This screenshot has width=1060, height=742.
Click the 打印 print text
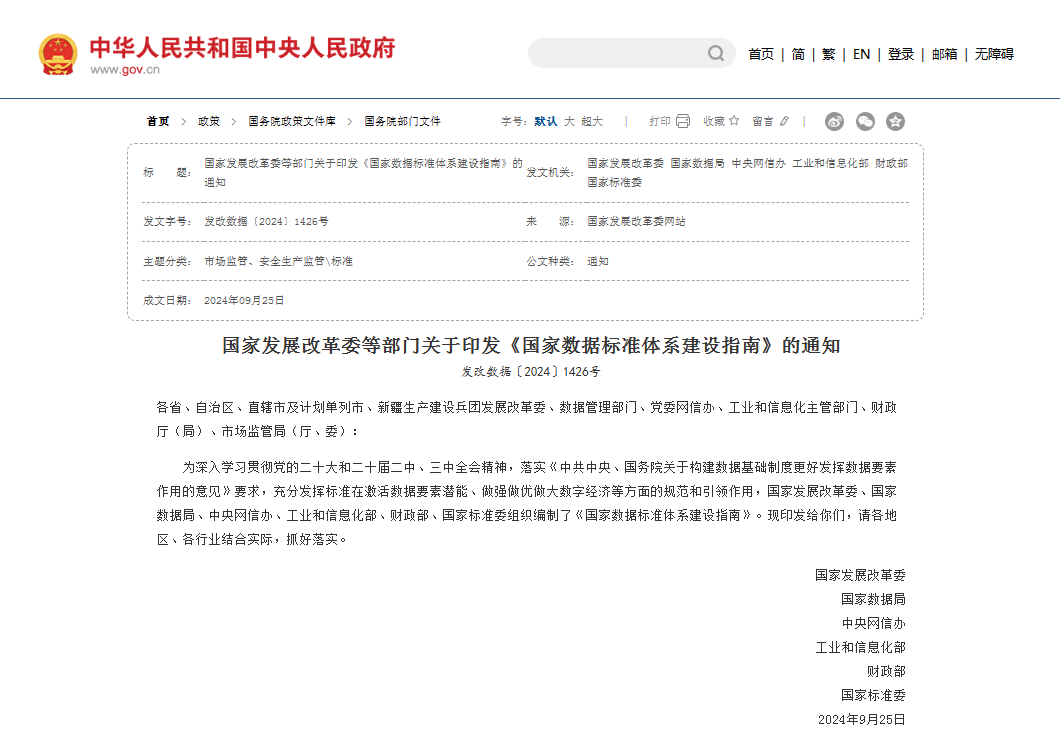(660, 121)
